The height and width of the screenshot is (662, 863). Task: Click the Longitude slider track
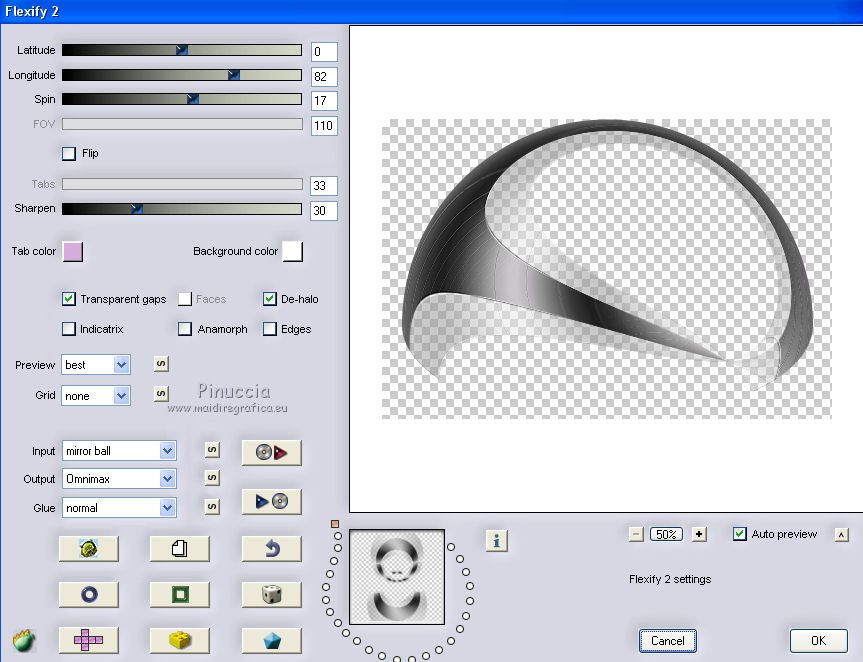coord(182,75)
